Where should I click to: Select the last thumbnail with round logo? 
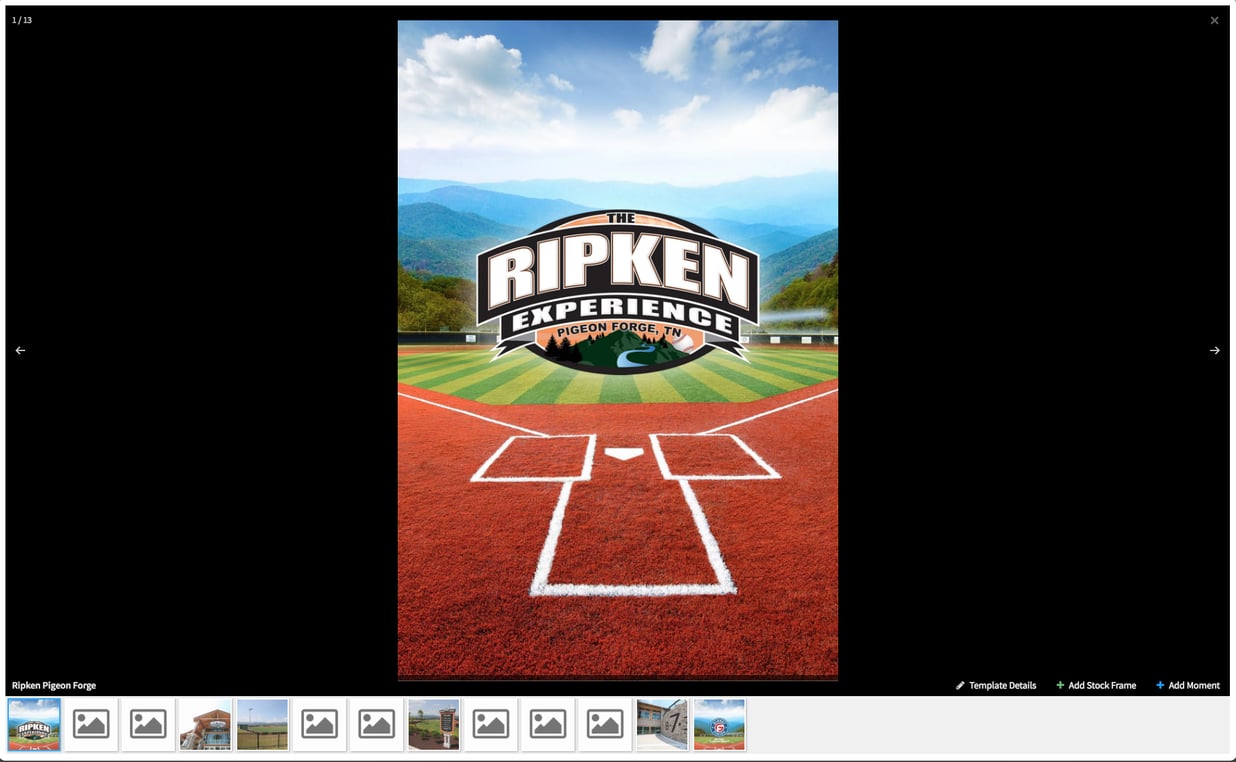click(719, 724)
